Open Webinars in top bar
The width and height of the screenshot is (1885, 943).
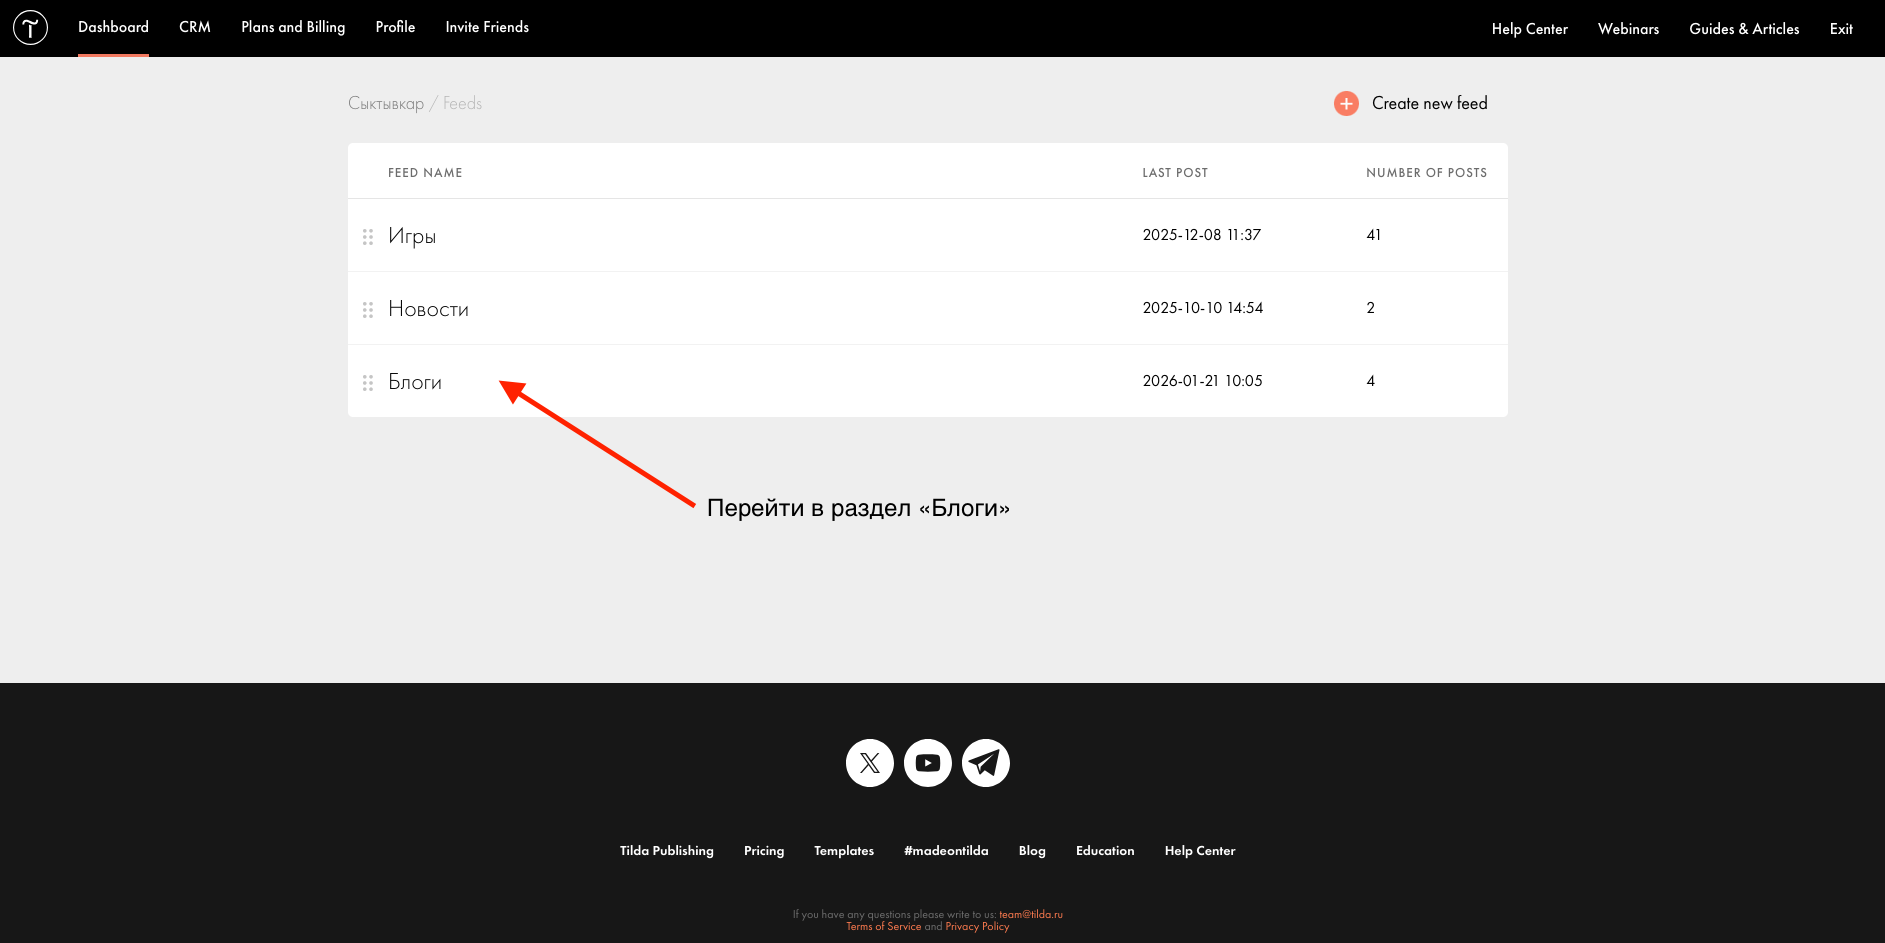(x=1628, y=29)
